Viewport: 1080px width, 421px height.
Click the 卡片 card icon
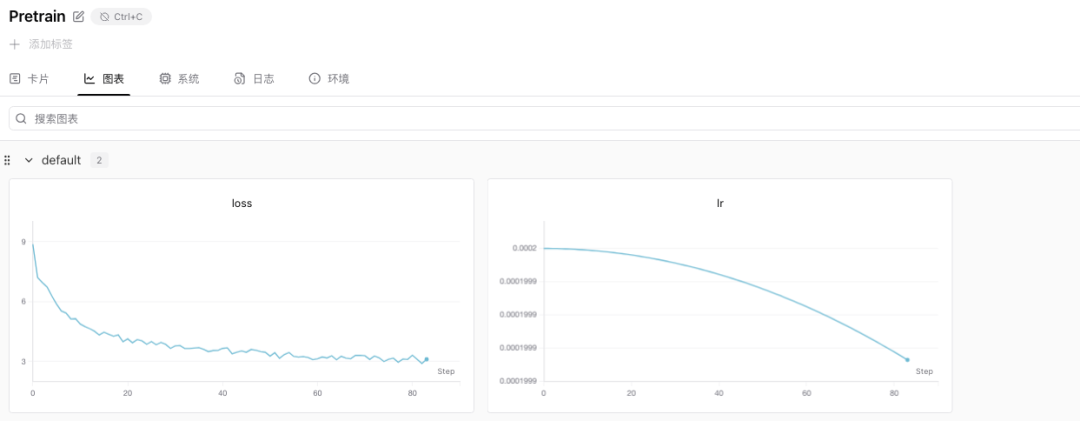[x=14, y=79]
